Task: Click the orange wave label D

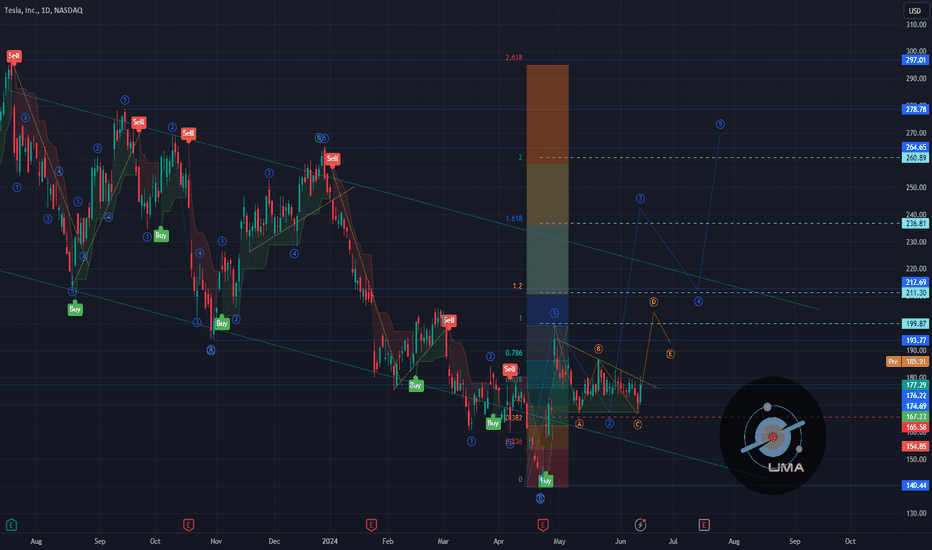Action: coord(653,302)
